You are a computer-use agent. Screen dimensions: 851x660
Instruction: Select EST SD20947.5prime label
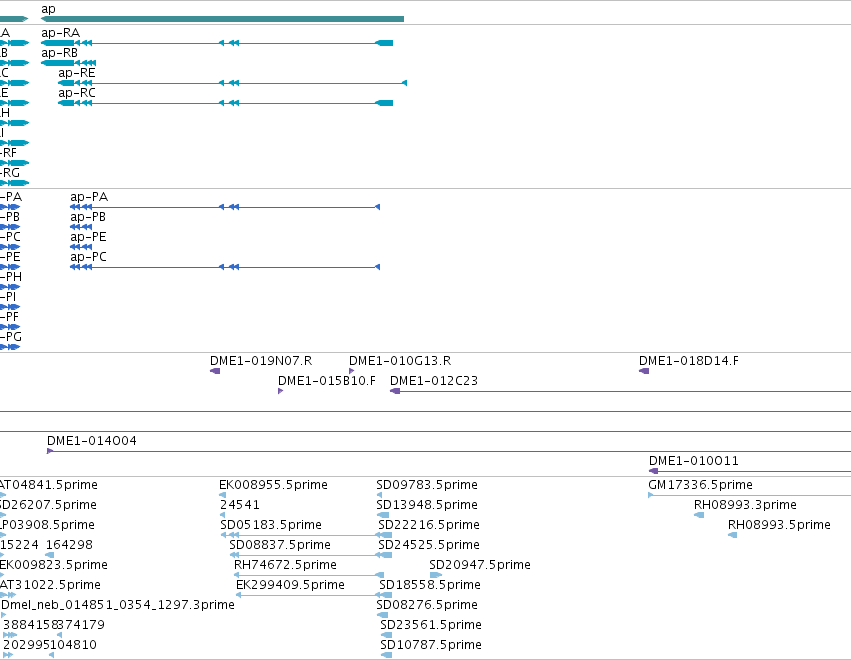(480, 565)
